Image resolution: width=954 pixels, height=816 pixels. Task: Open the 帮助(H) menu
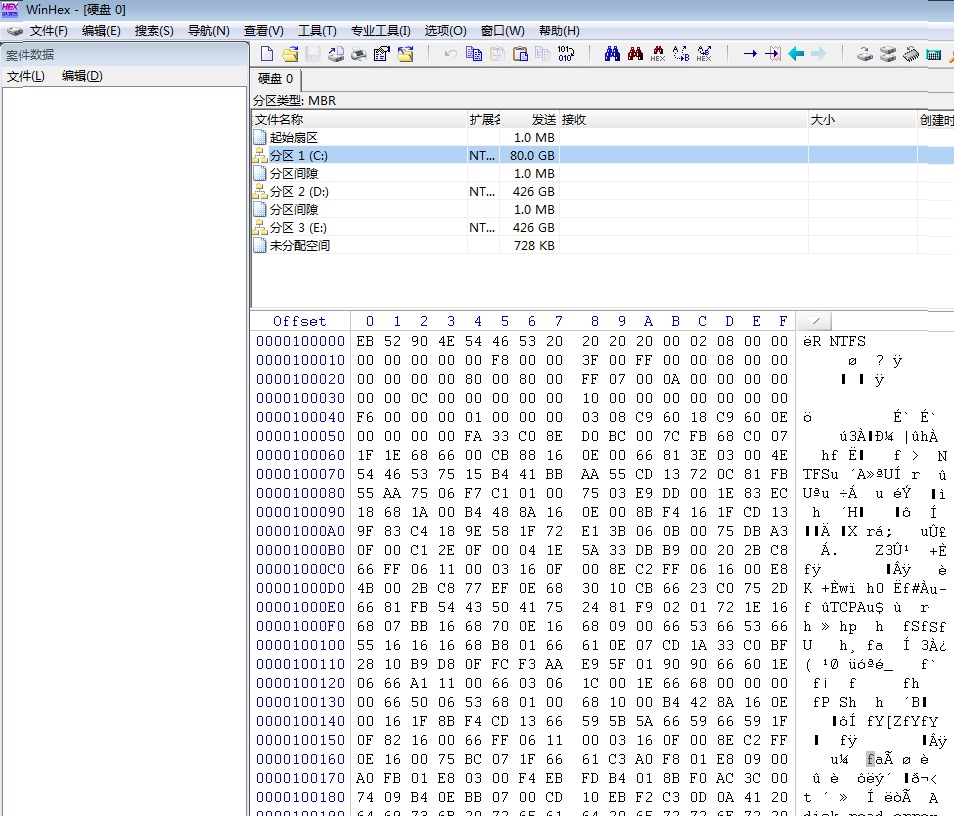559,31
